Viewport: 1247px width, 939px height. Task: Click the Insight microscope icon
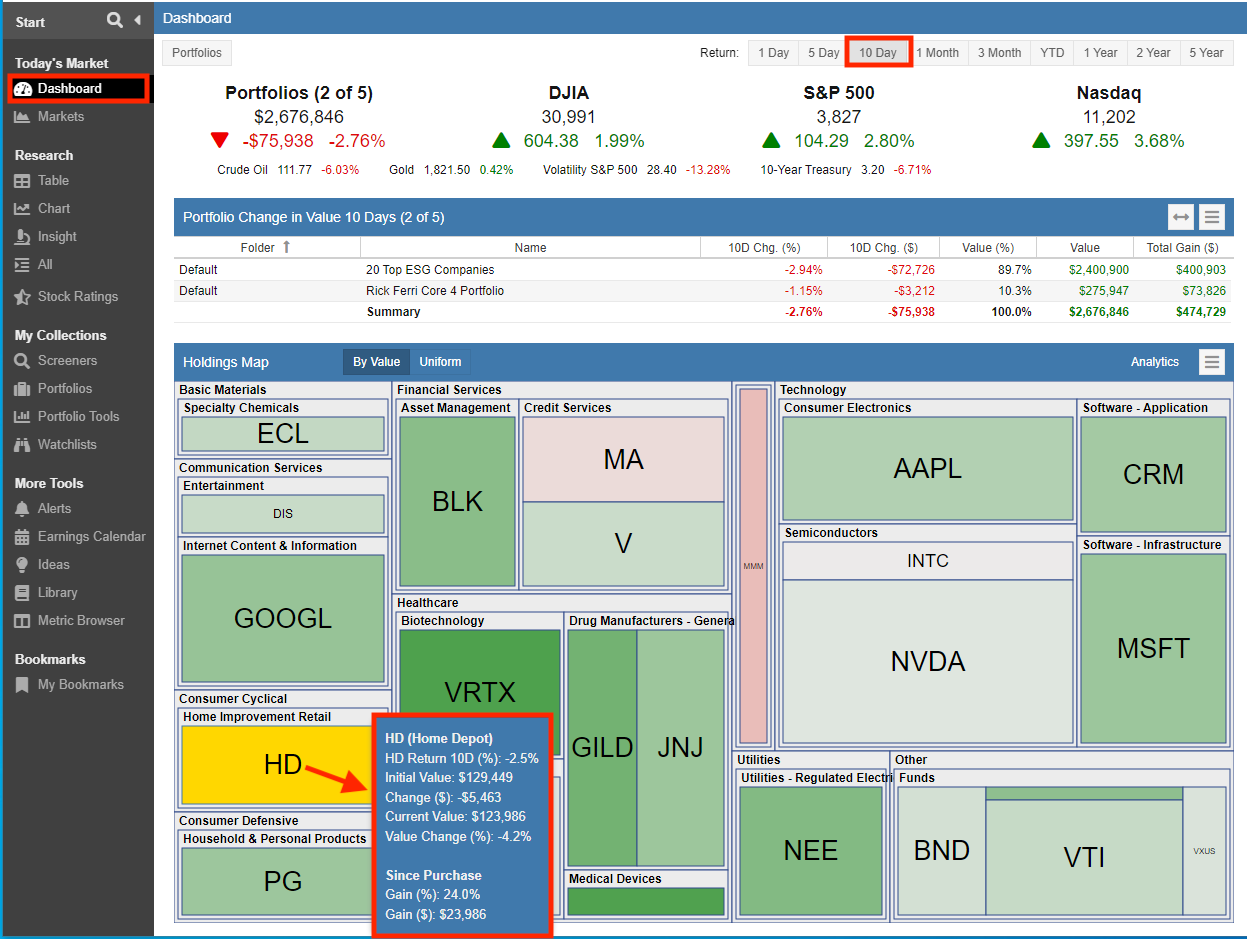(x=22, y=237)
